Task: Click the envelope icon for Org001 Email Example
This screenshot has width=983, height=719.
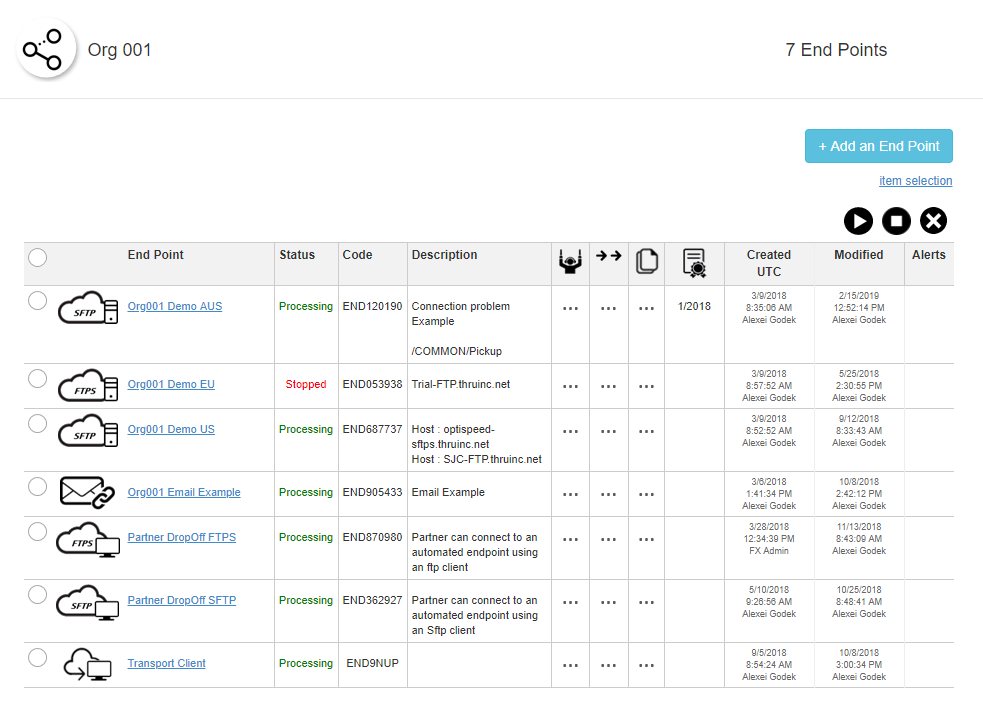Action: click(x=88, y=492)
